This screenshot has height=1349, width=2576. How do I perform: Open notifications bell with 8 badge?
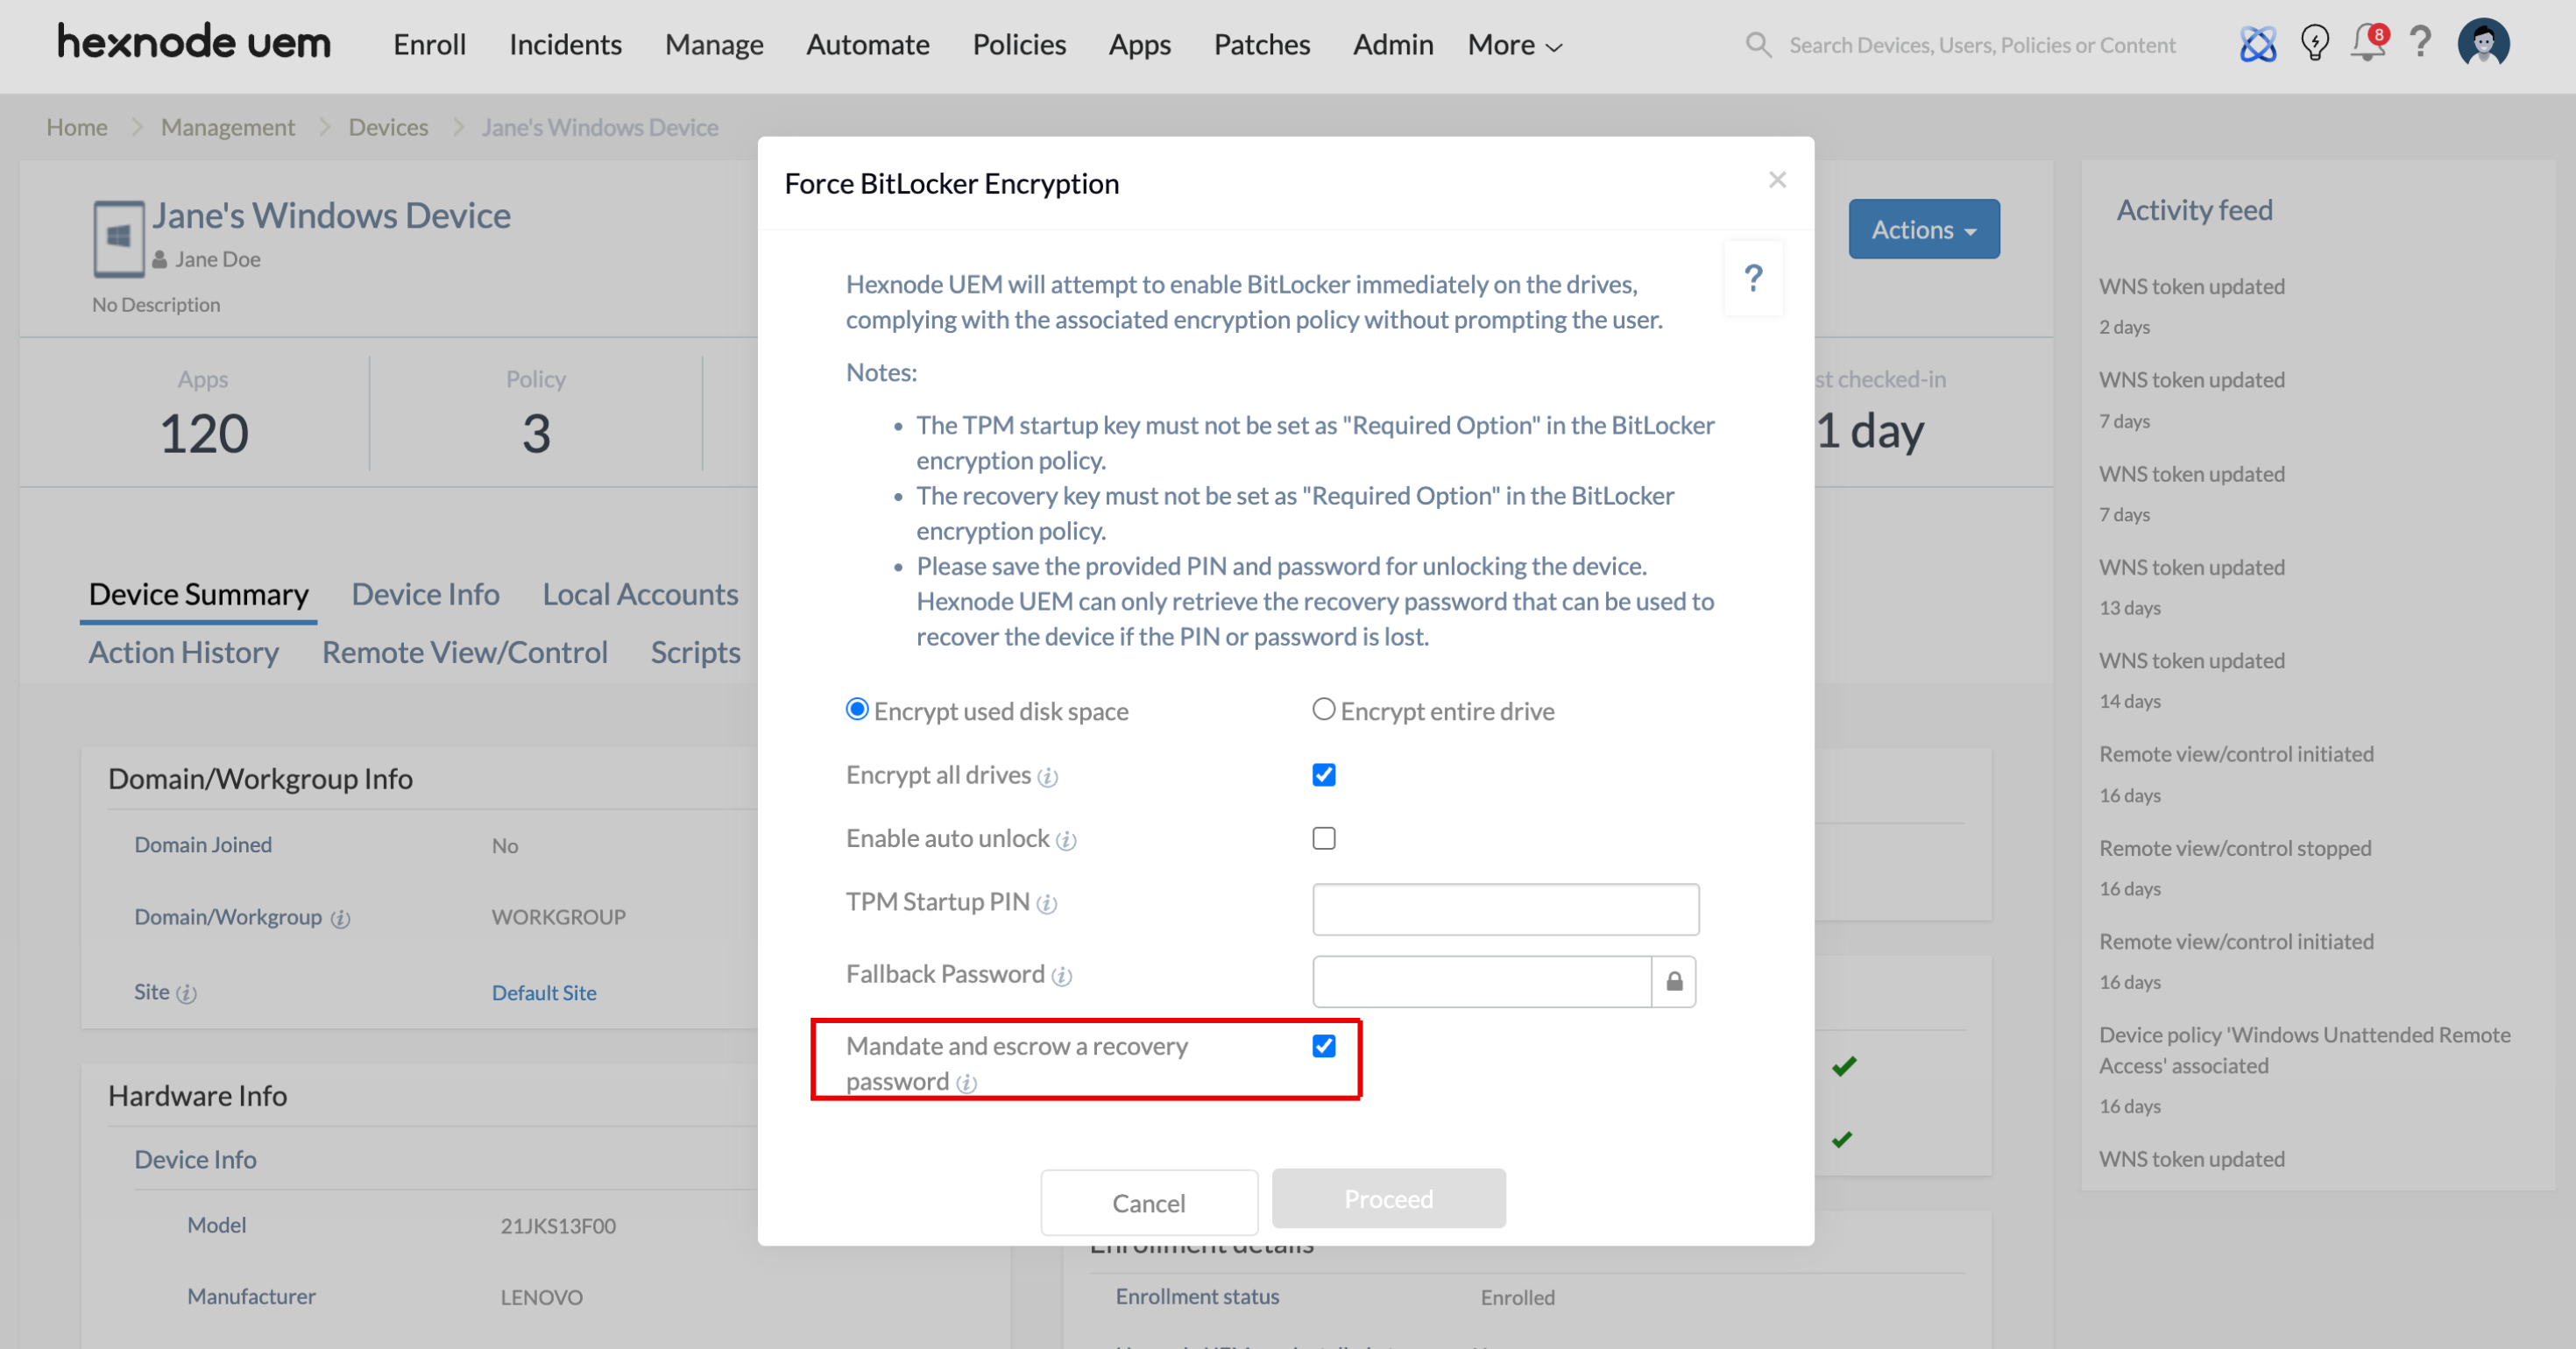2368,43
